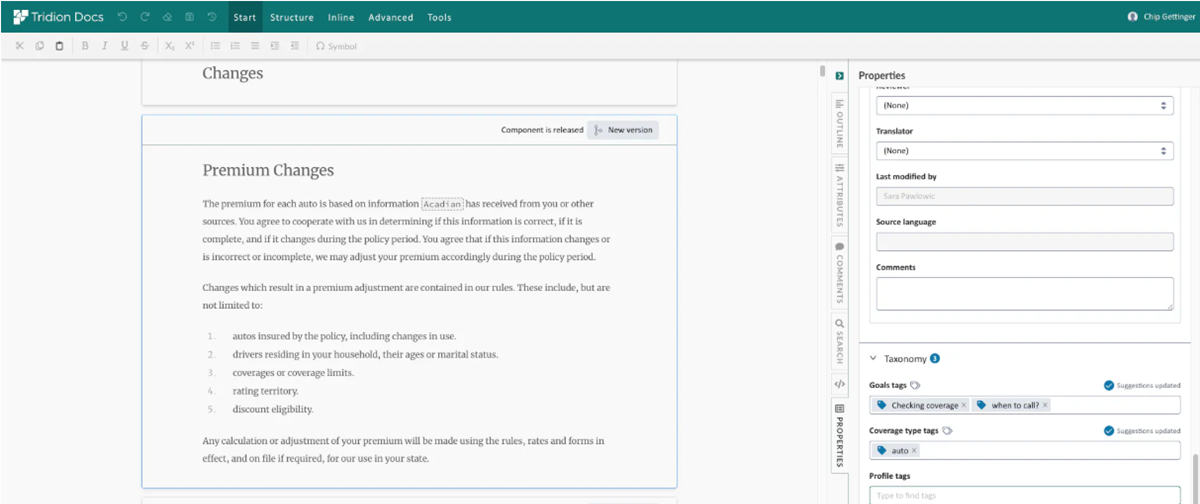The height and width of the screenshot is (504, 1200).
Task: Click the Bold formatting icon
Action: (x=85, y=46)
